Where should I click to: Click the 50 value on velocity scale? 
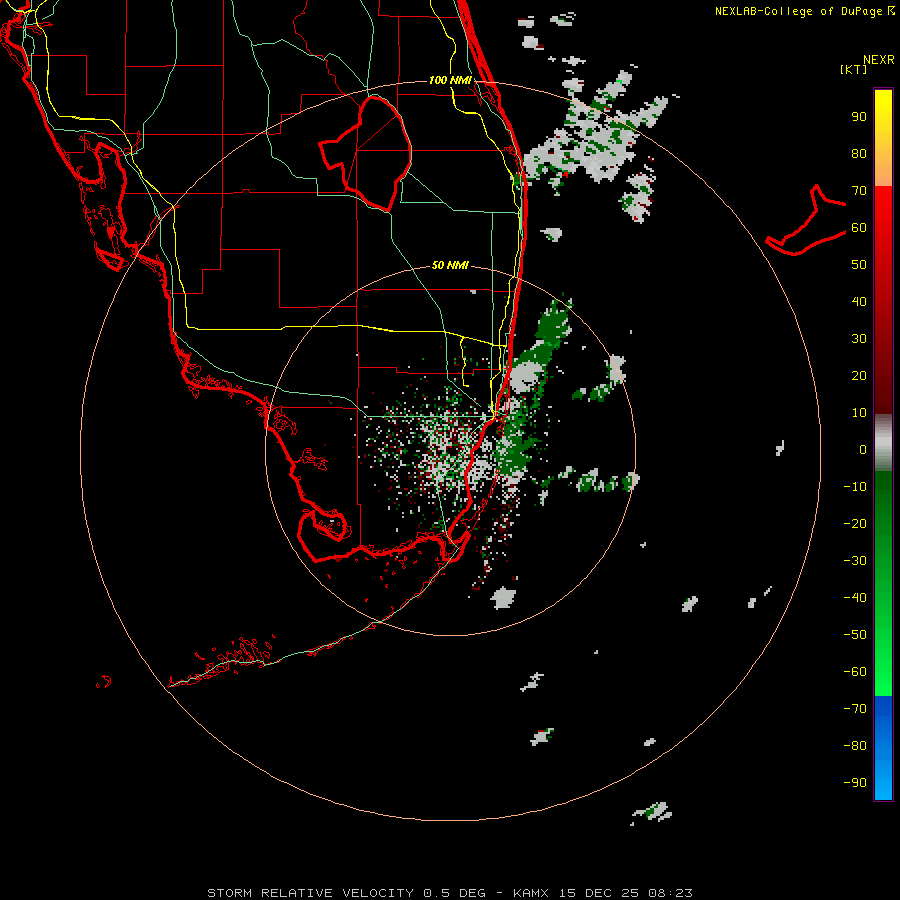click(x=859, y=265)
